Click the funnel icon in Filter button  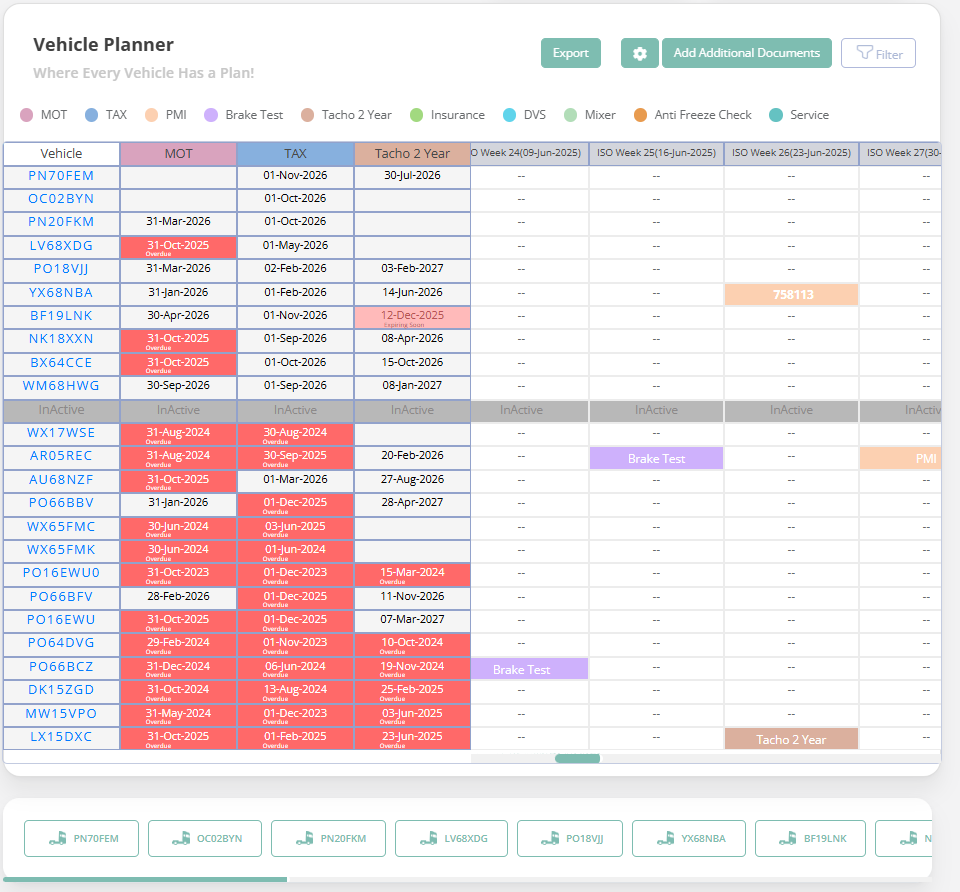(866, 53)
